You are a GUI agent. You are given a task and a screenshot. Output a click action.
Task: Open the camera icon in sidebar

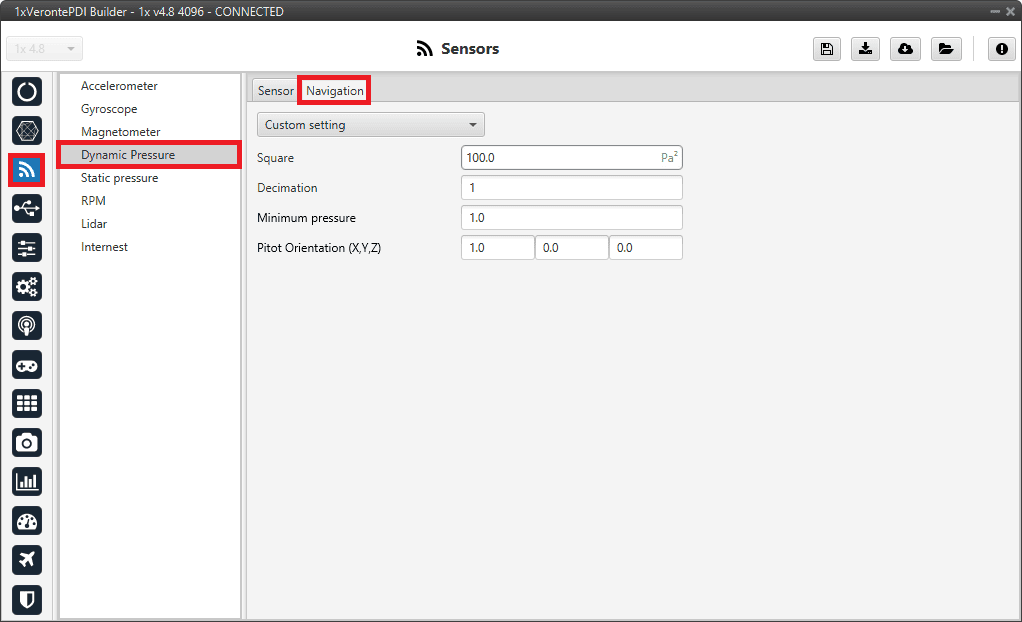pos(27,442)
